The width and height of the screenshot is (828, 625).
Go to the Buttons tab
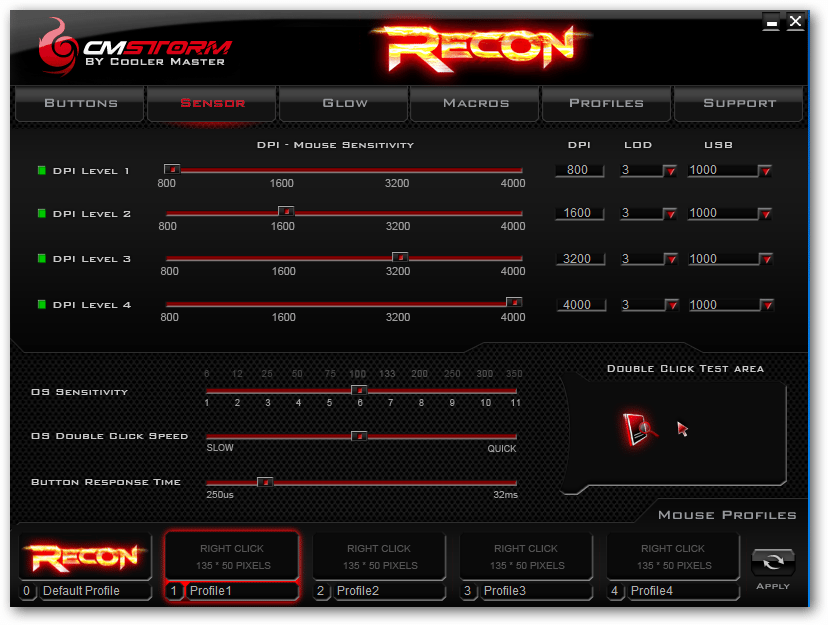[x=81, y=103]
